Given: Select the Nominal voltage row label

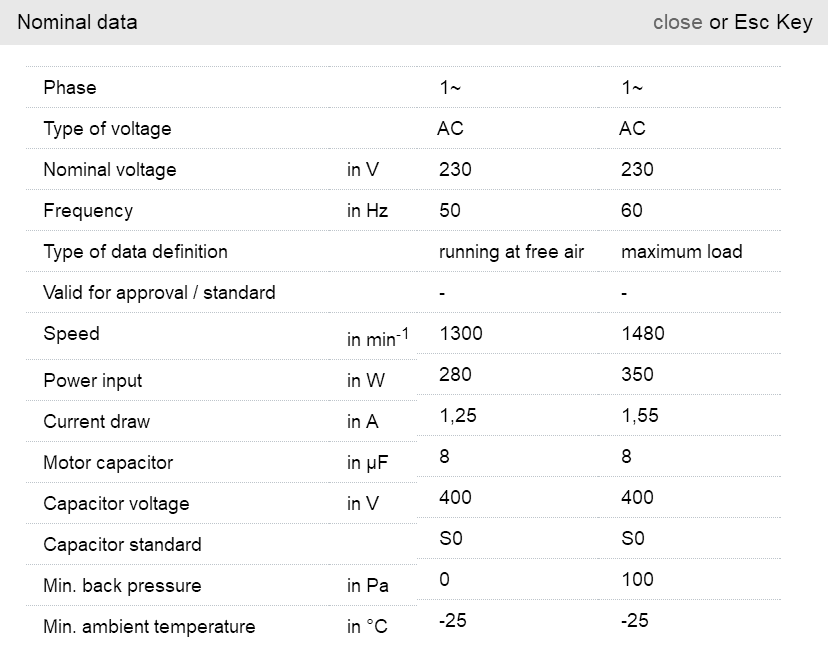Looking at the screenshot, I should [109, 170].
